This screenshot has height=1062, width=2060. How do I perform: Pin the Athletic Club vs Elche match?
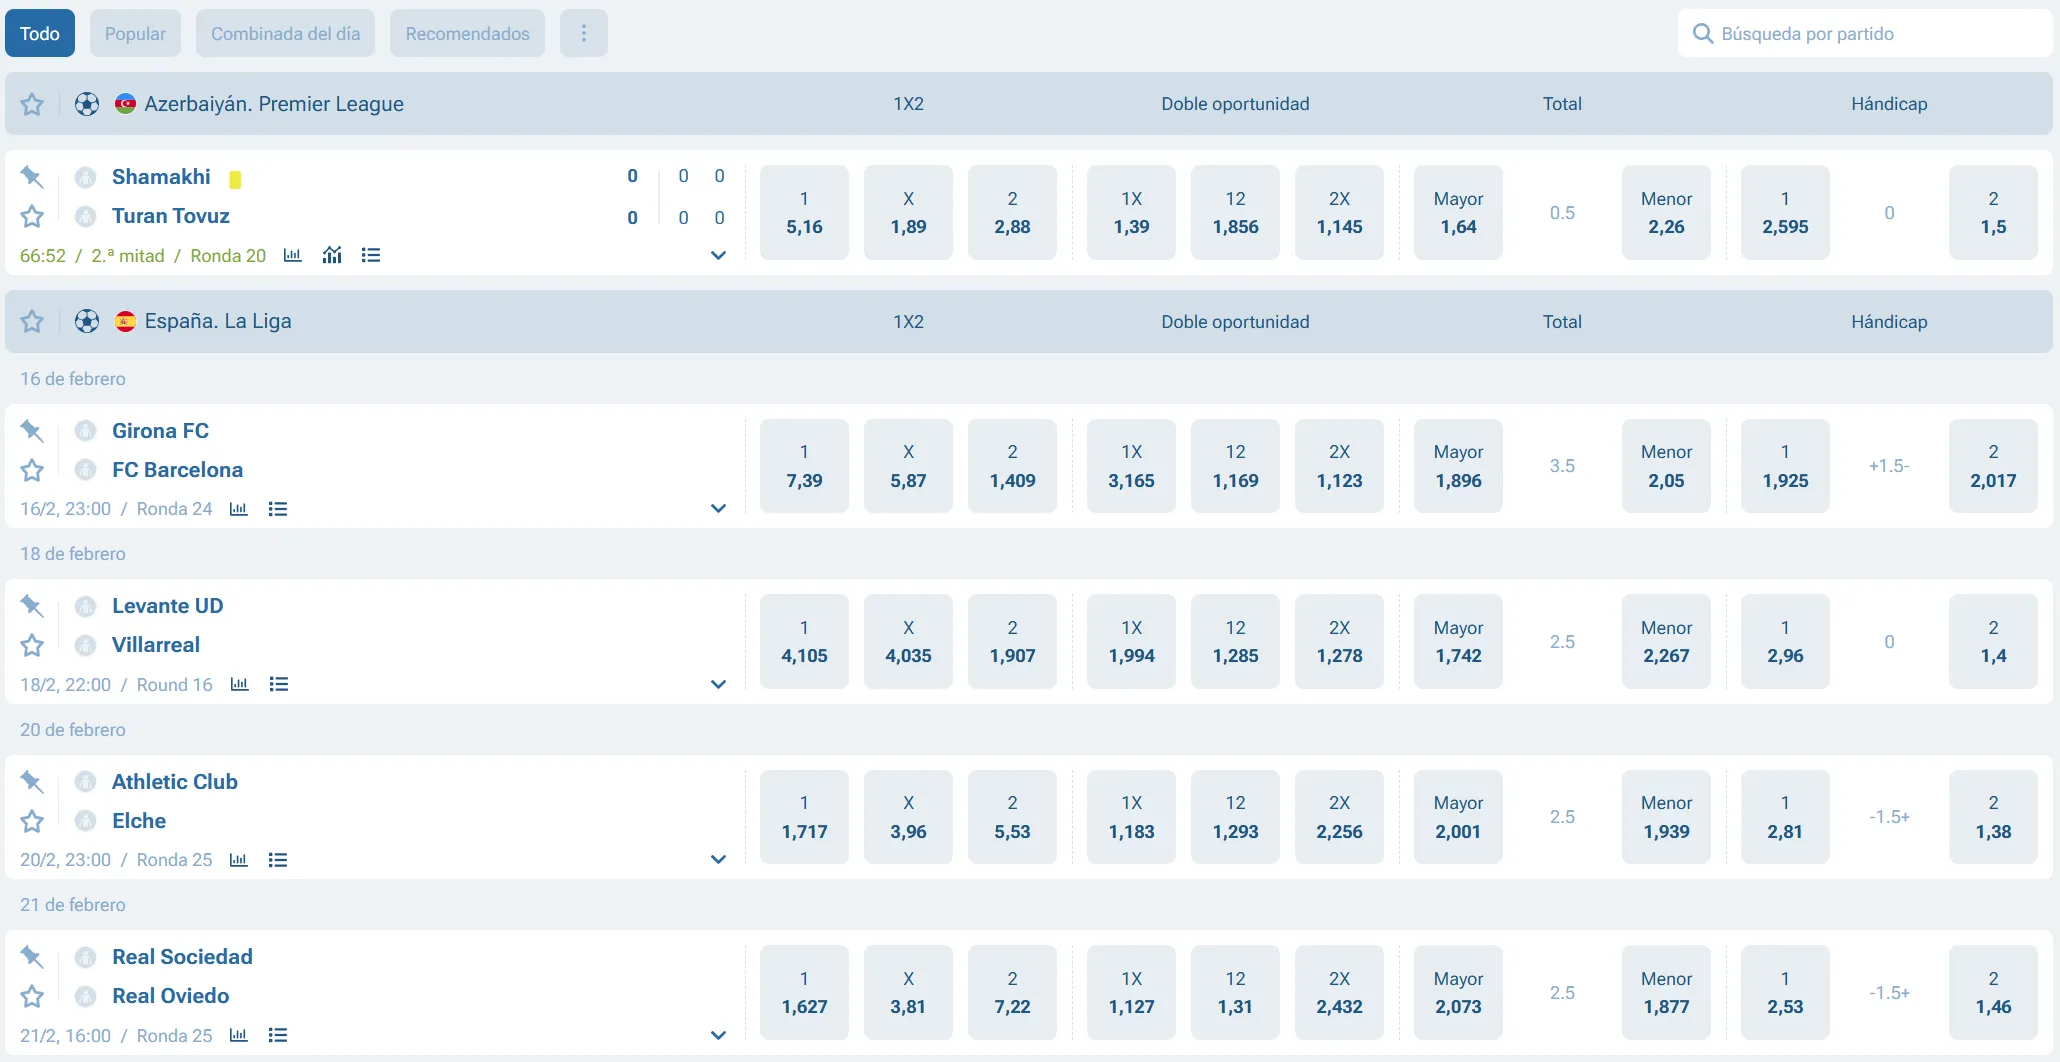pyautogui.click(x=31, y=781)
